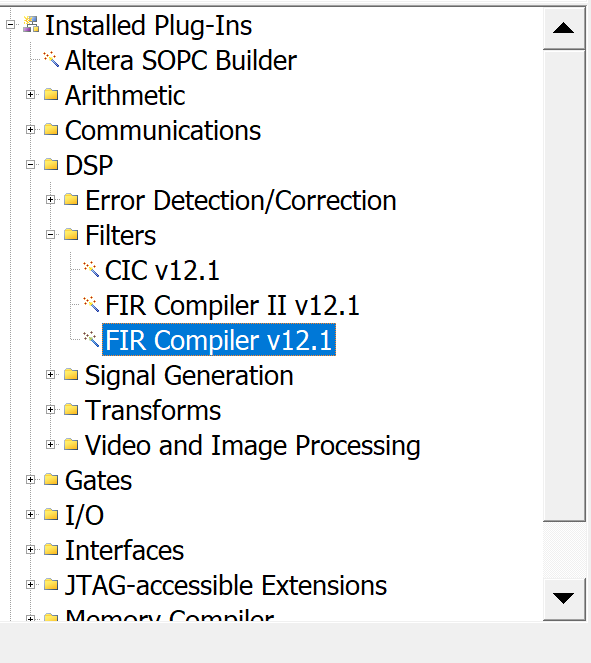The image size is (591, 663).
Task: Expand the Signal Generation subfolder
Action: [x=50, y=375]
